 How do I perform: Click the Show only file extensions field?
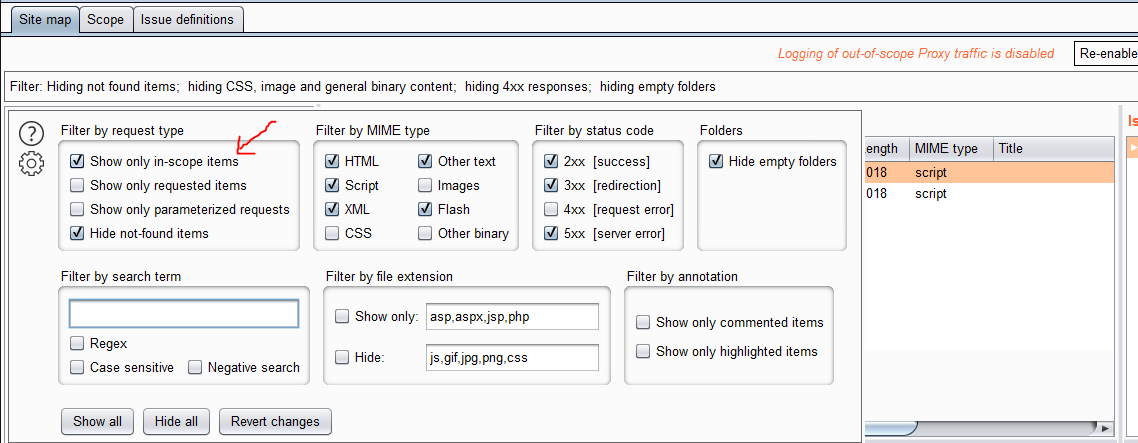tap(512, 317)
